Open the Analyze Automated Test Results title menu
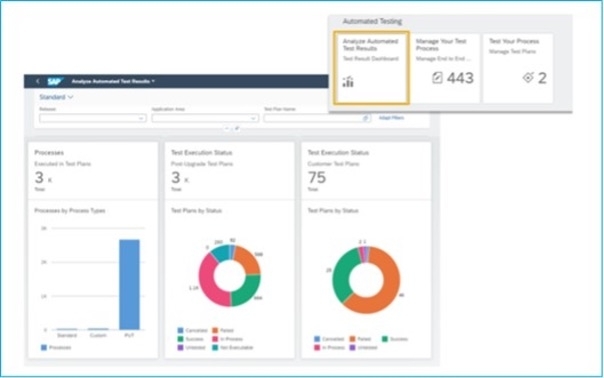 (x=113, y=81)
